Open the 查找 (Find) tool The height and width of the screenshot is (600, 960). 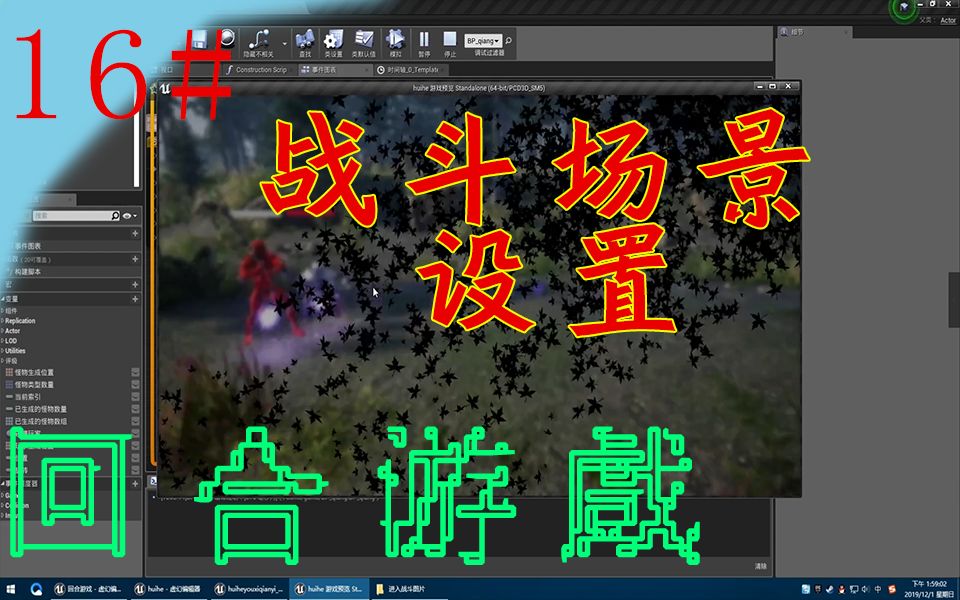tap(307, 38)
